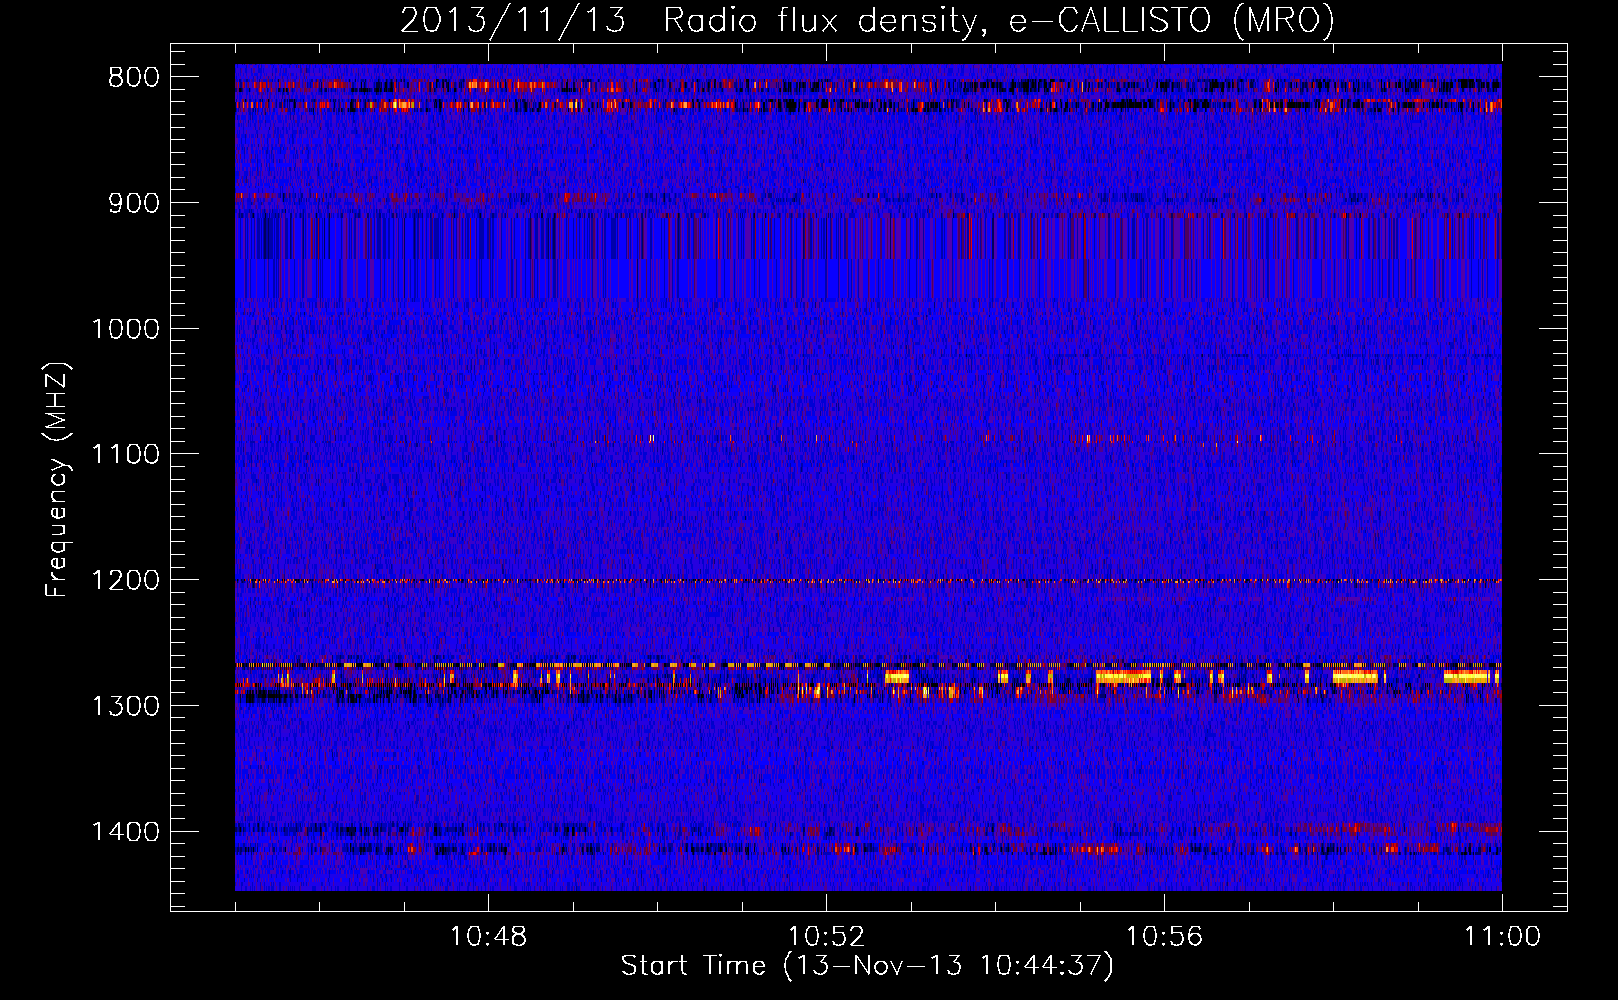Click the 900 frequency tick label

click(x=134, y=203)
